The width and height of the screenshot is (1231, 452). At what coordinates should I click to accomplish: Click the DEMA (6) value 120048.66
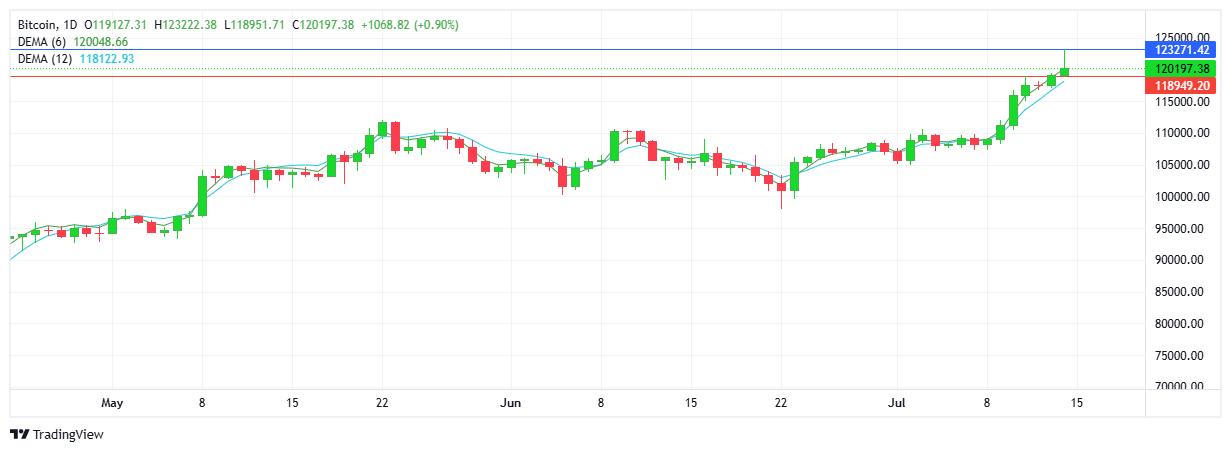[101, 42]
